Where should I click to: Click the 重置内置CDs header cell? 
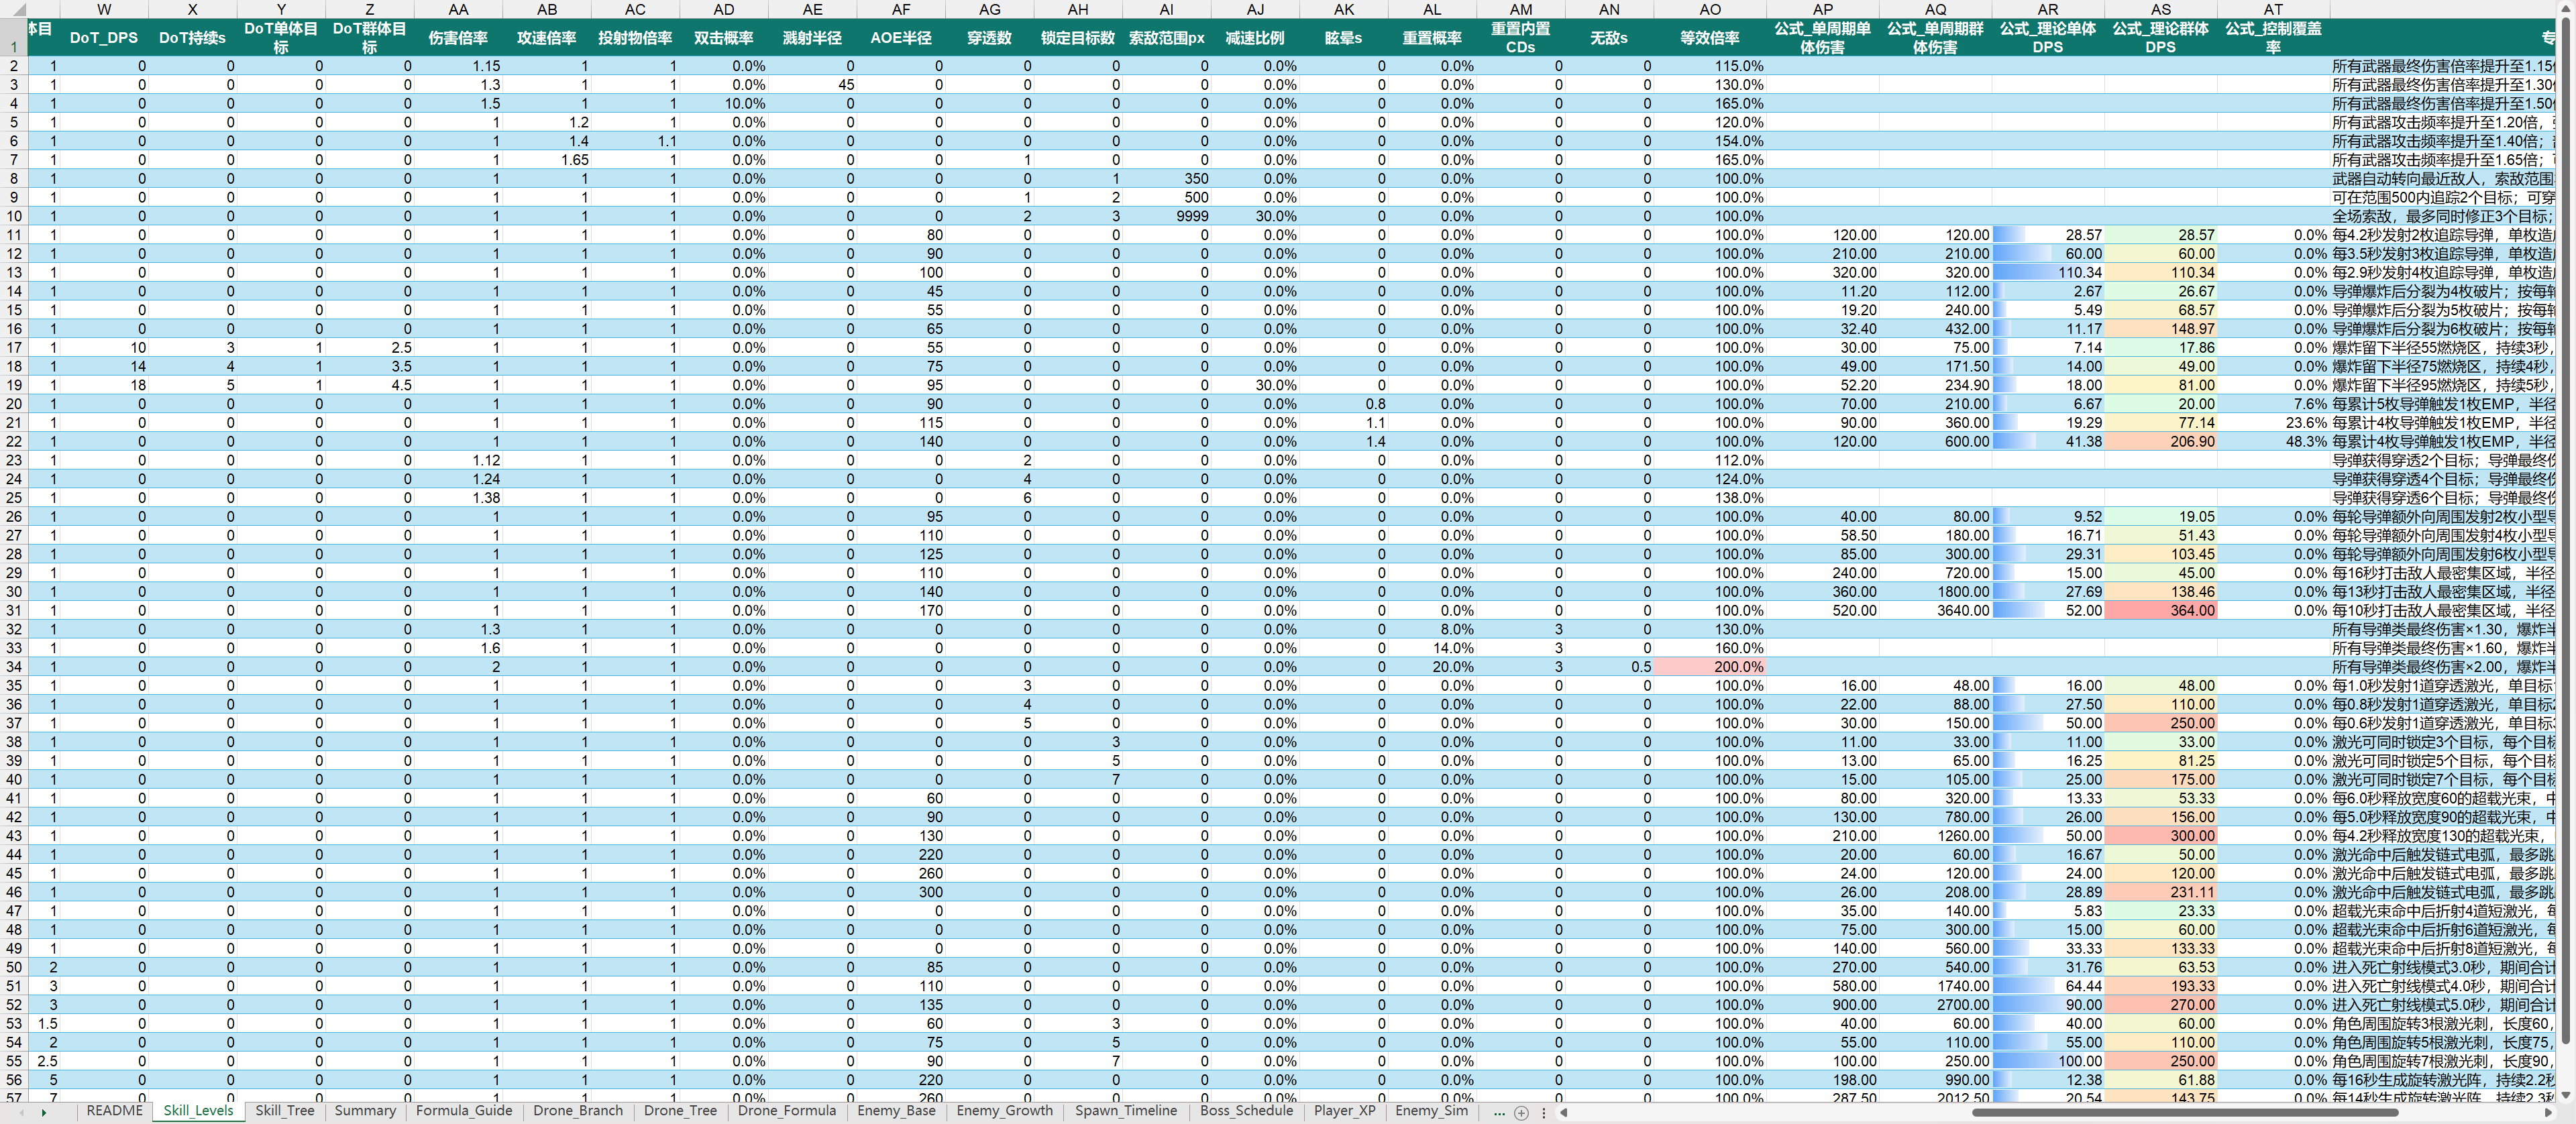[x=1520, y=38]
